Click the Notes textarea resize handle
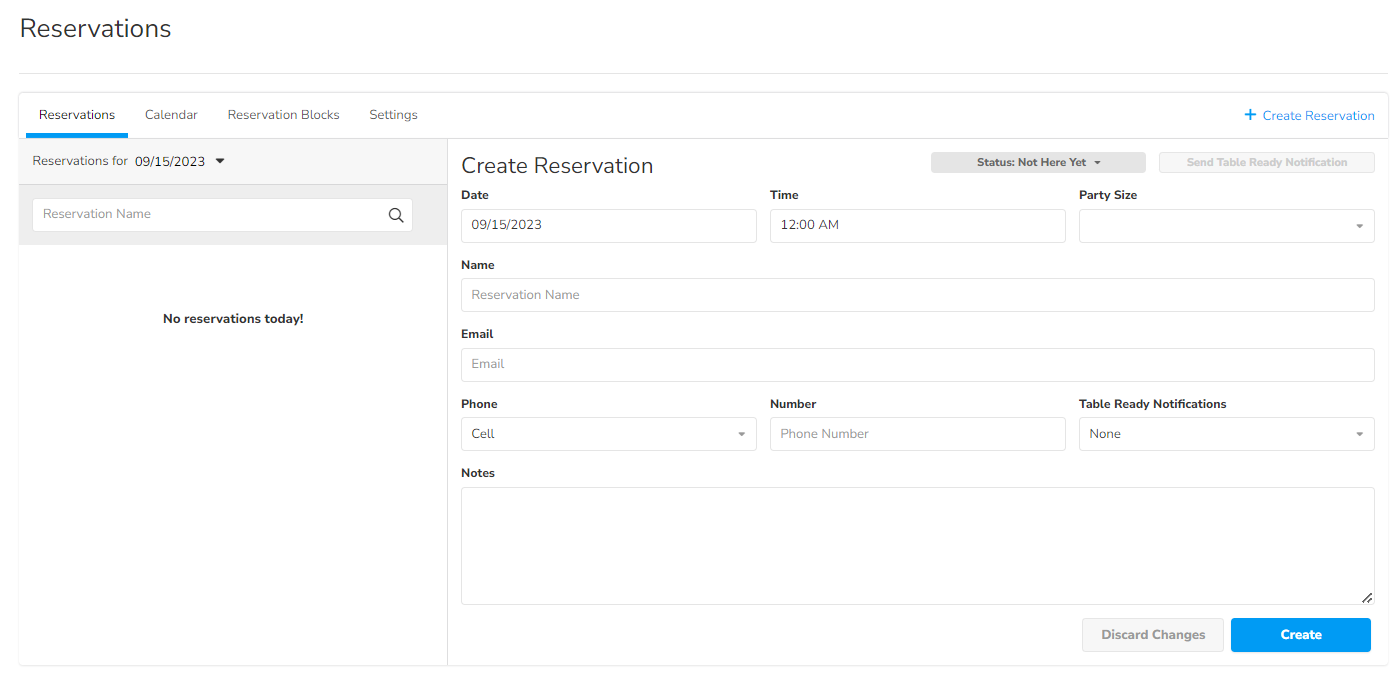Screen dimensions: 1395x679 (x=1366, y=597)
